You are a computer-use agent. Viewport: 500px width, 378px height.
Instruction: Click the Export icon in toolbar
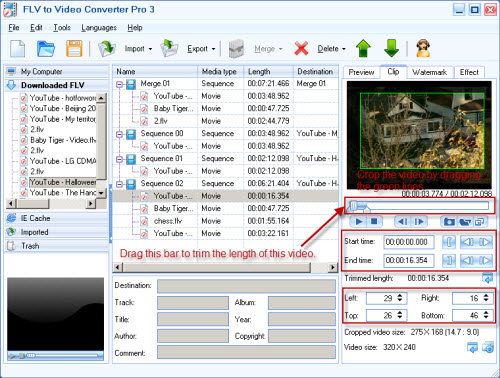(169, 49)
